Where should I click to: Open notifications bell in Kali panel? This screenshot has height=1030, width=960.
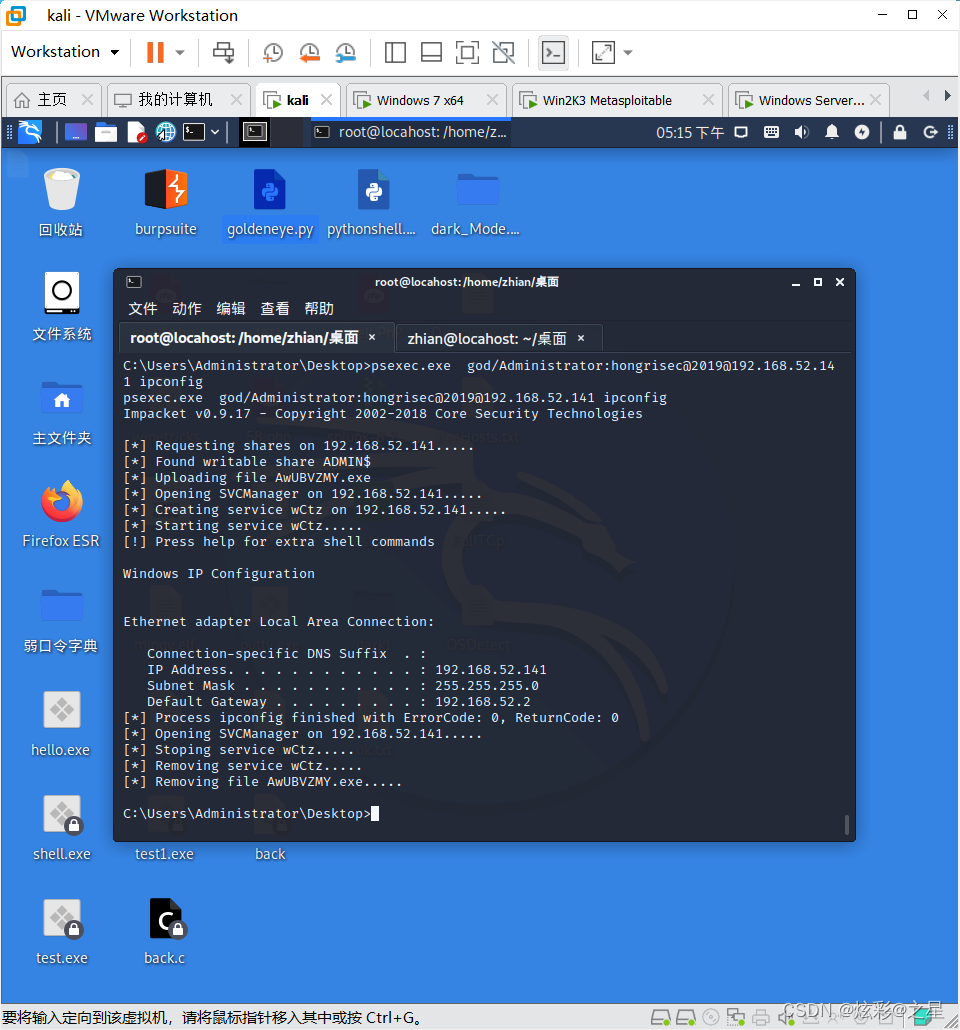tap(832, 133)
